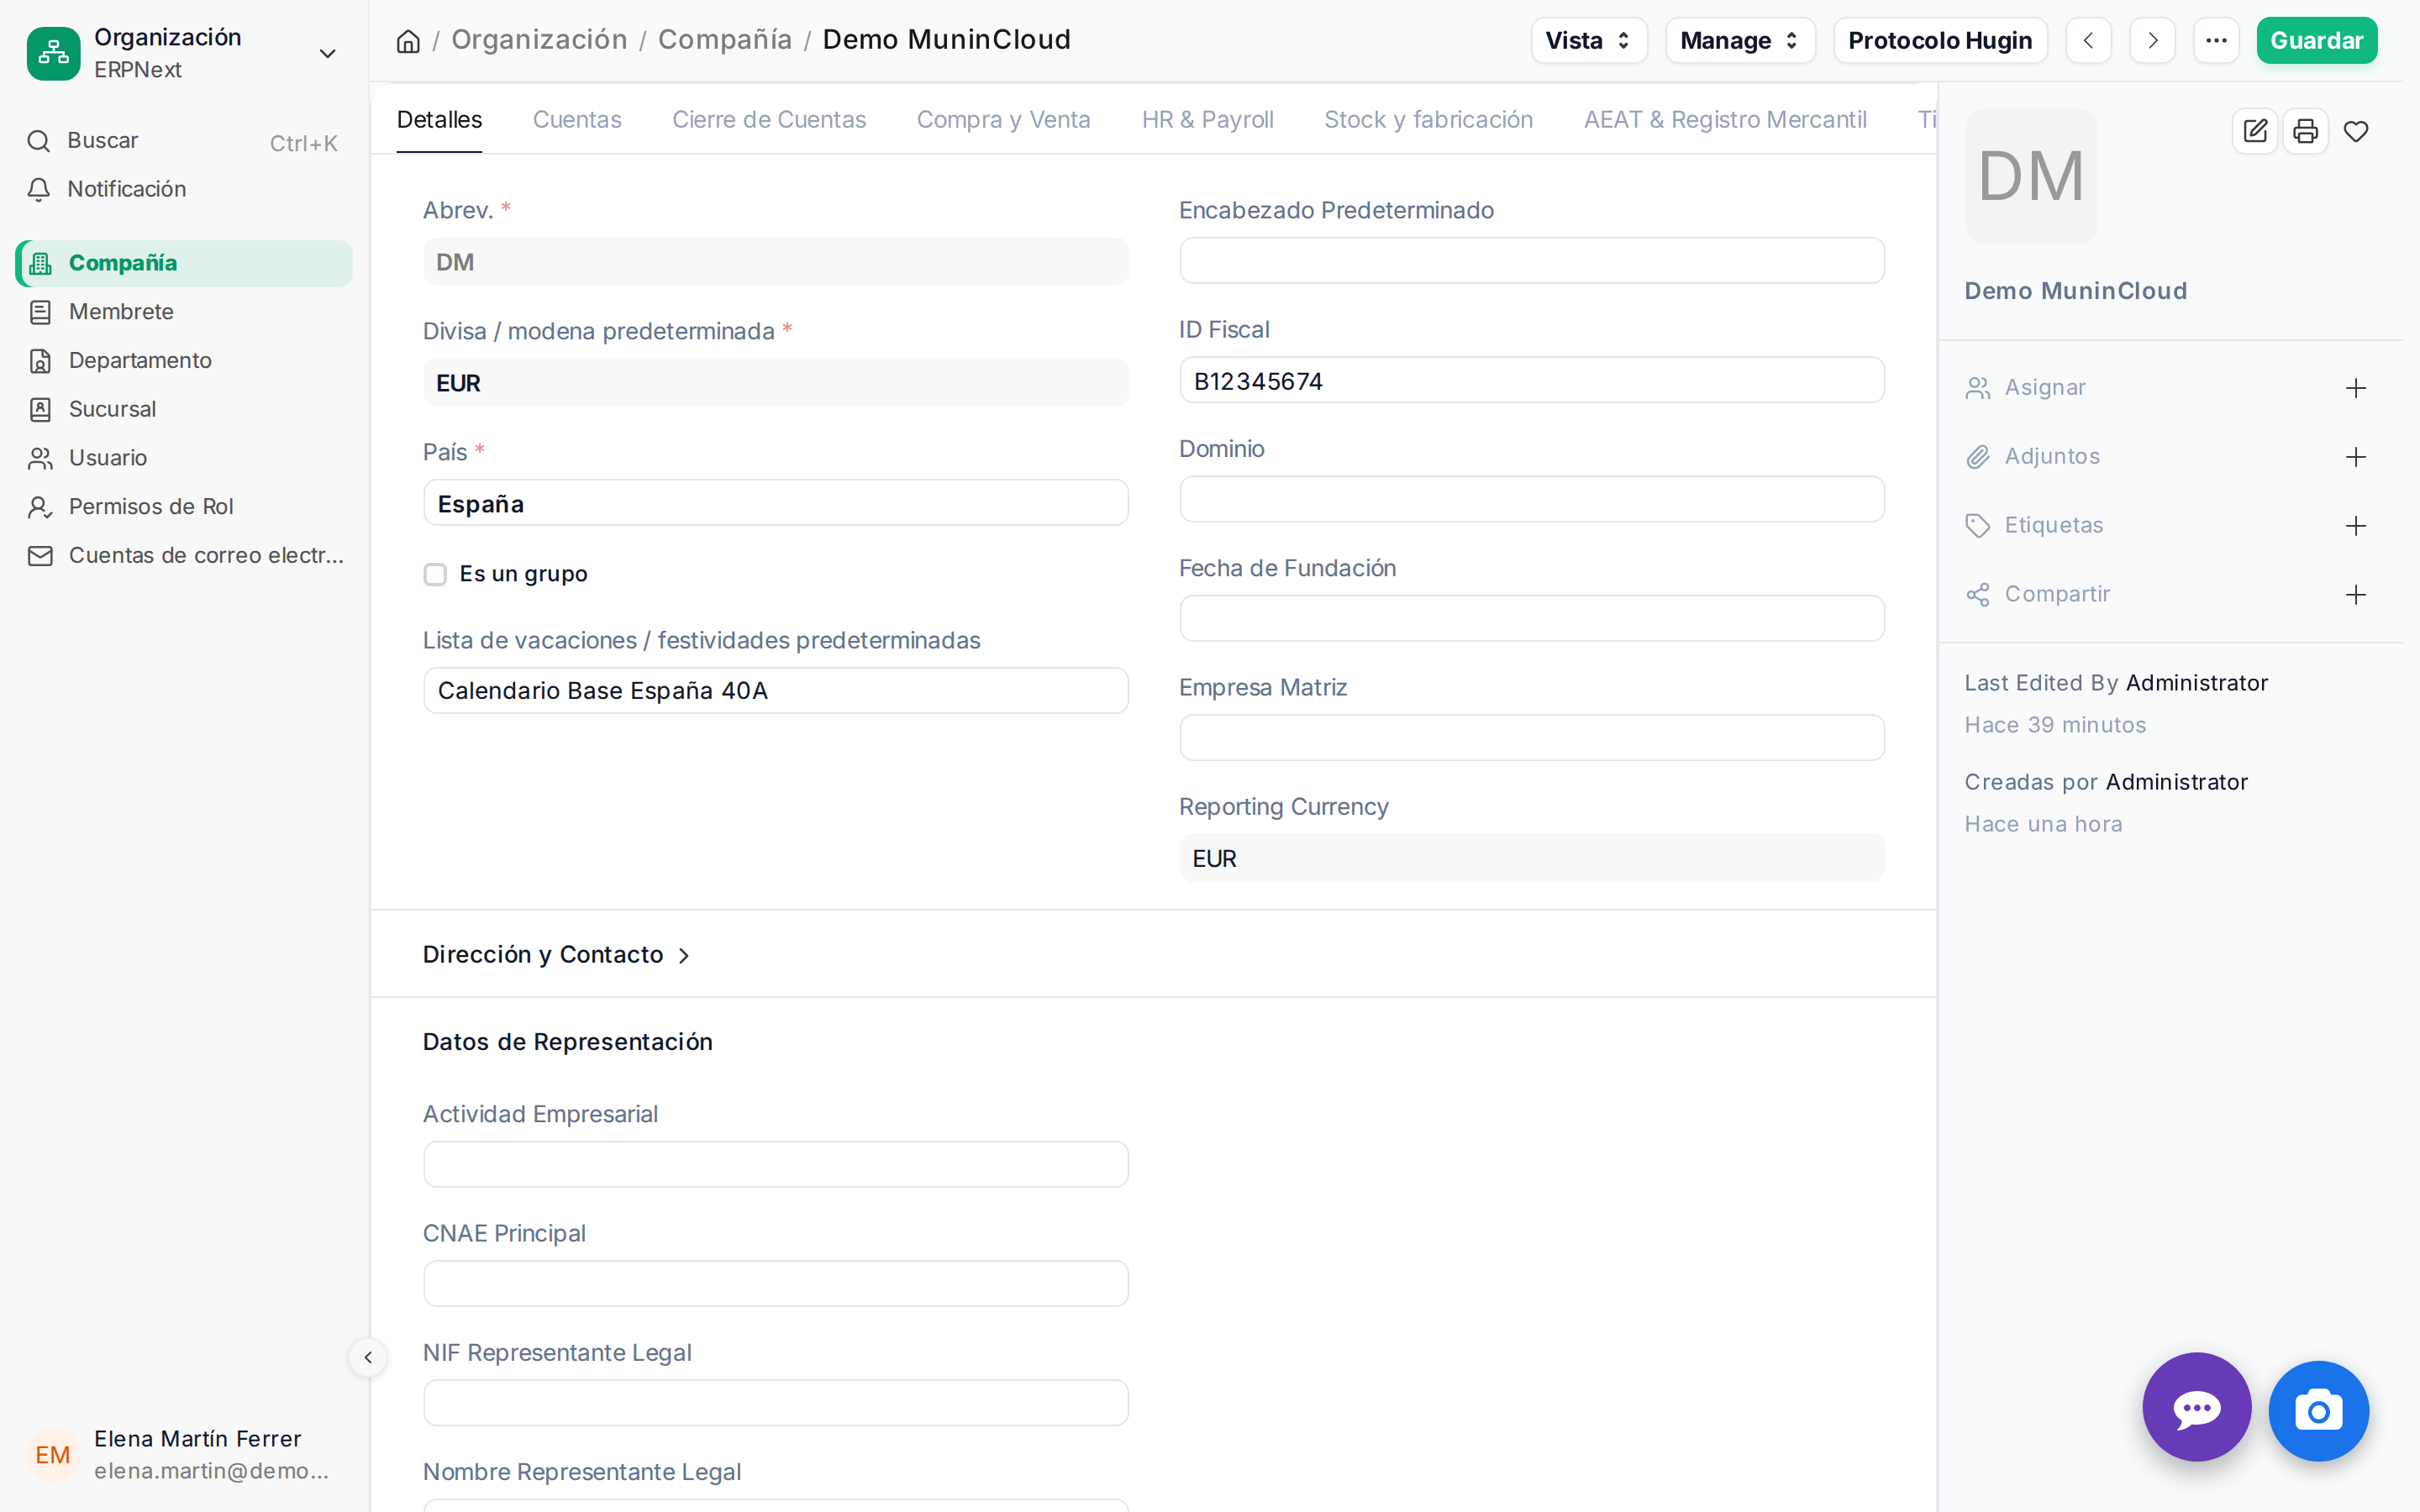2420x1512 pixels.
Task: Click the Protocolo Hugin button
Action: [1940, 41]
